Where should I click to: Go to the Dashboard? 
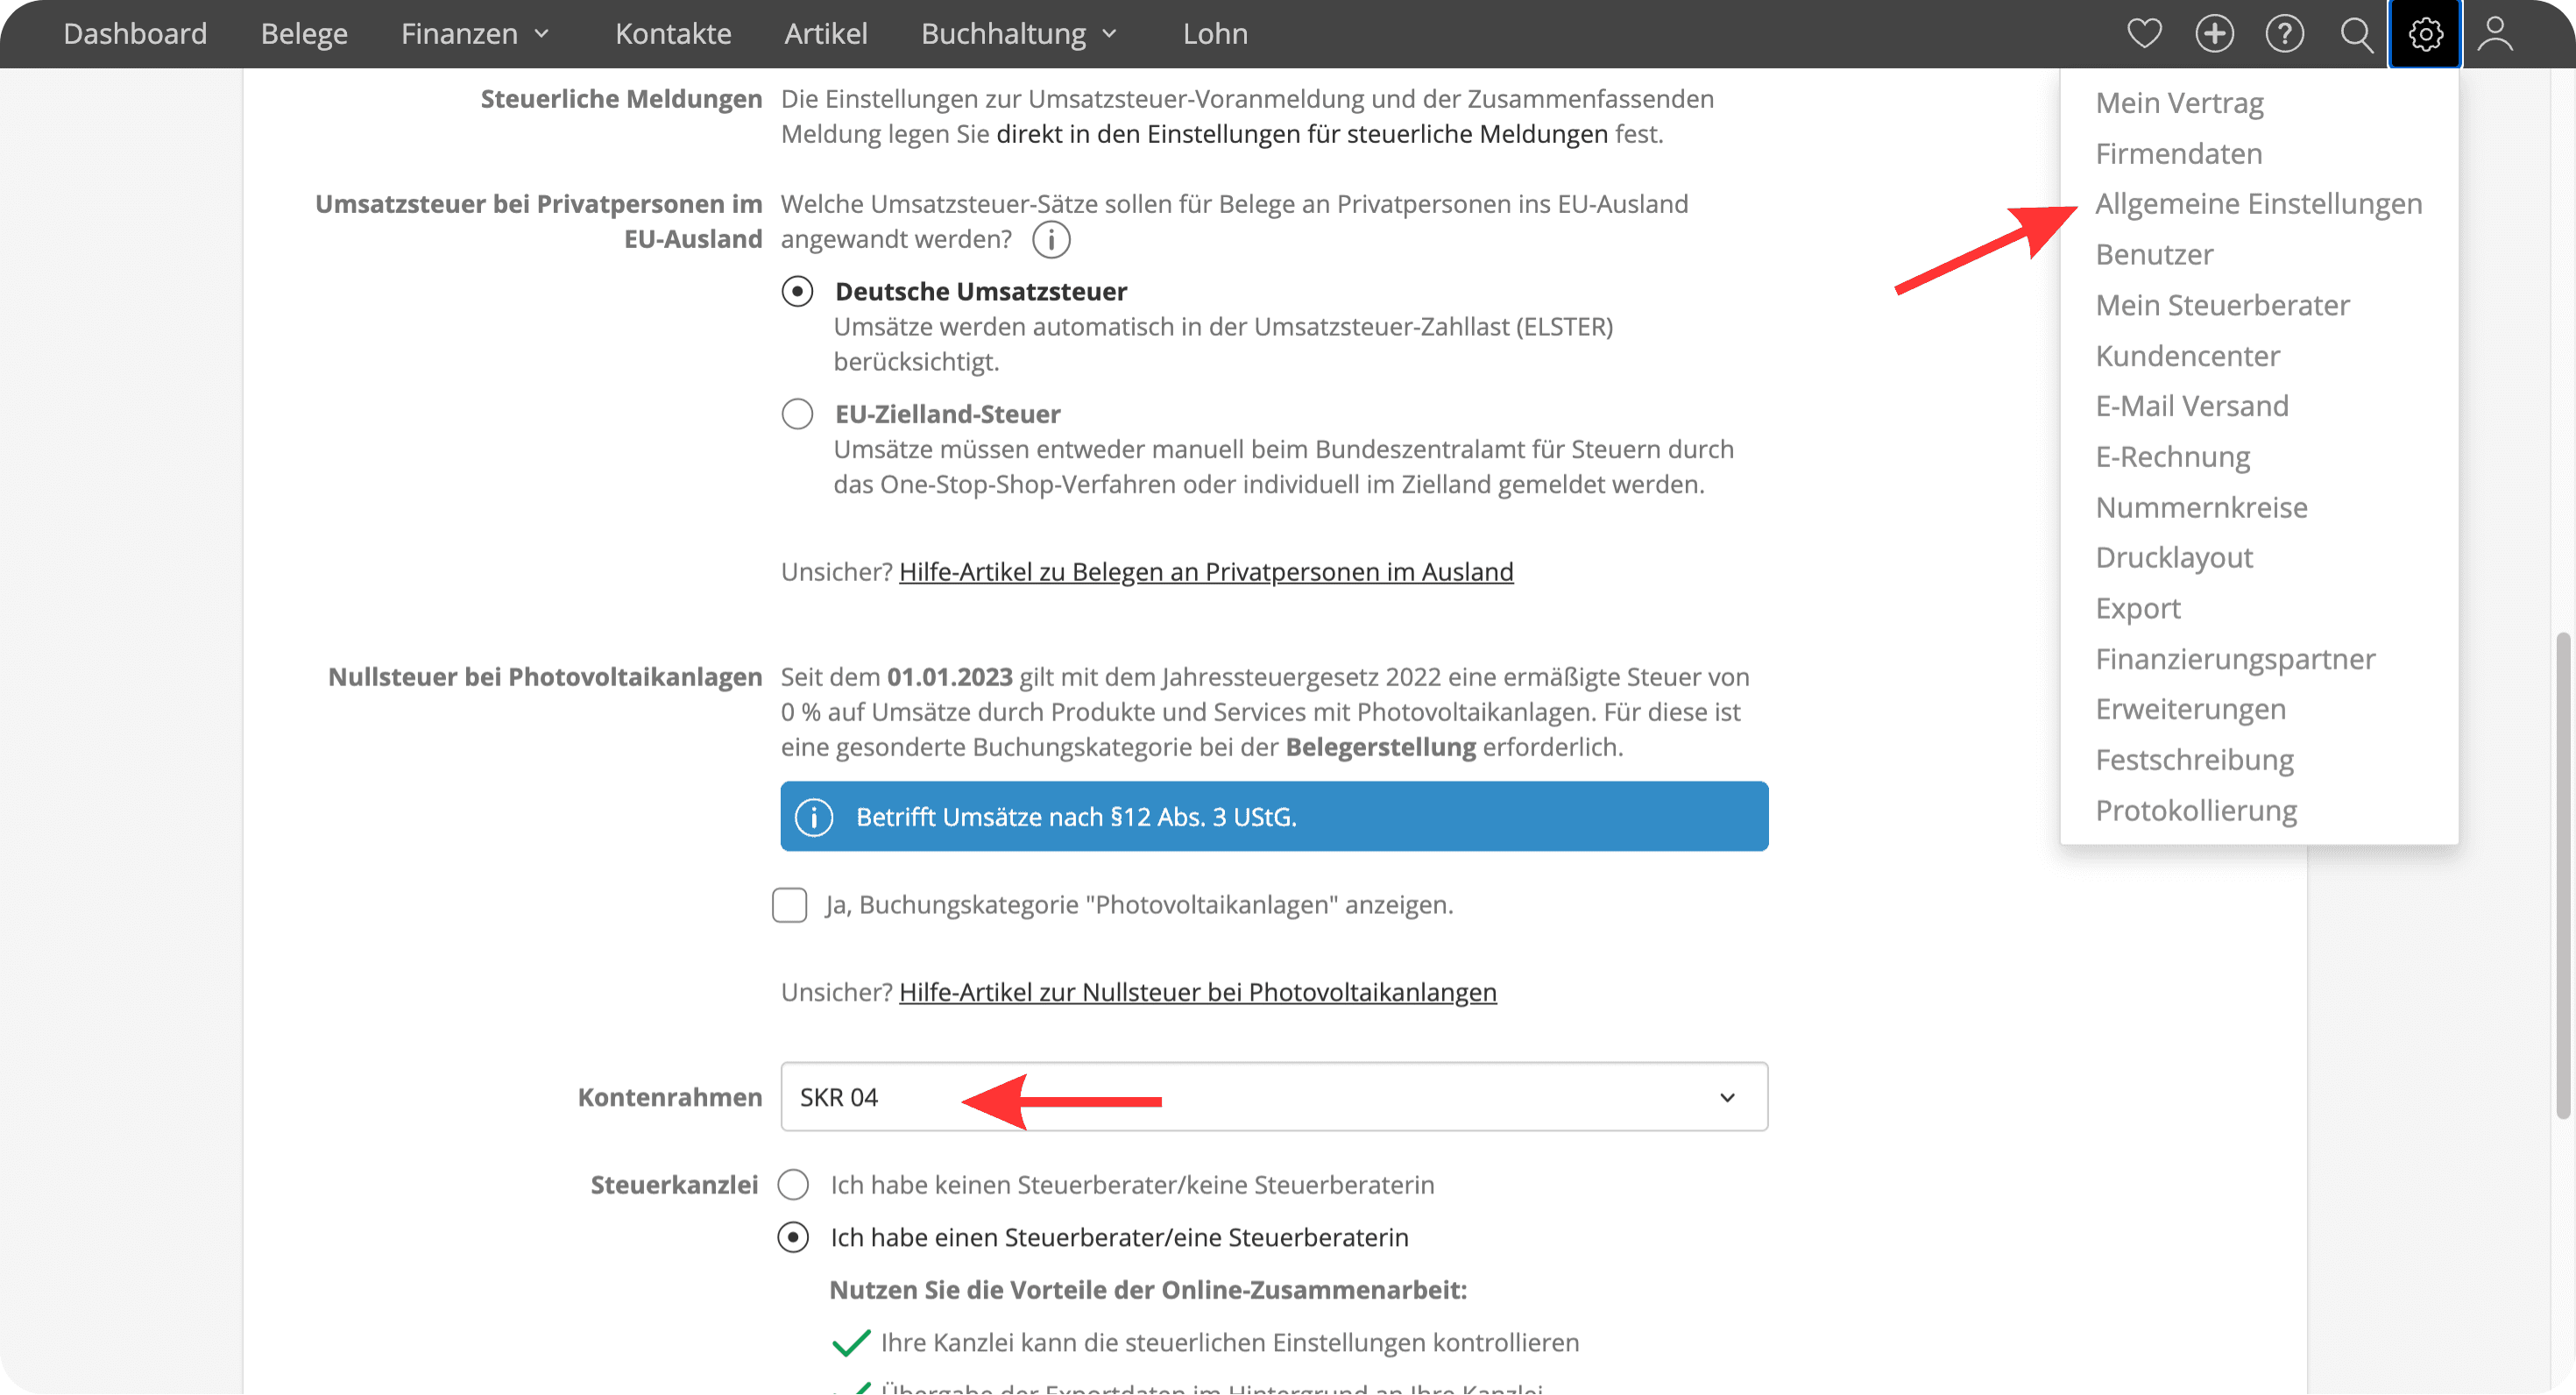135,34
